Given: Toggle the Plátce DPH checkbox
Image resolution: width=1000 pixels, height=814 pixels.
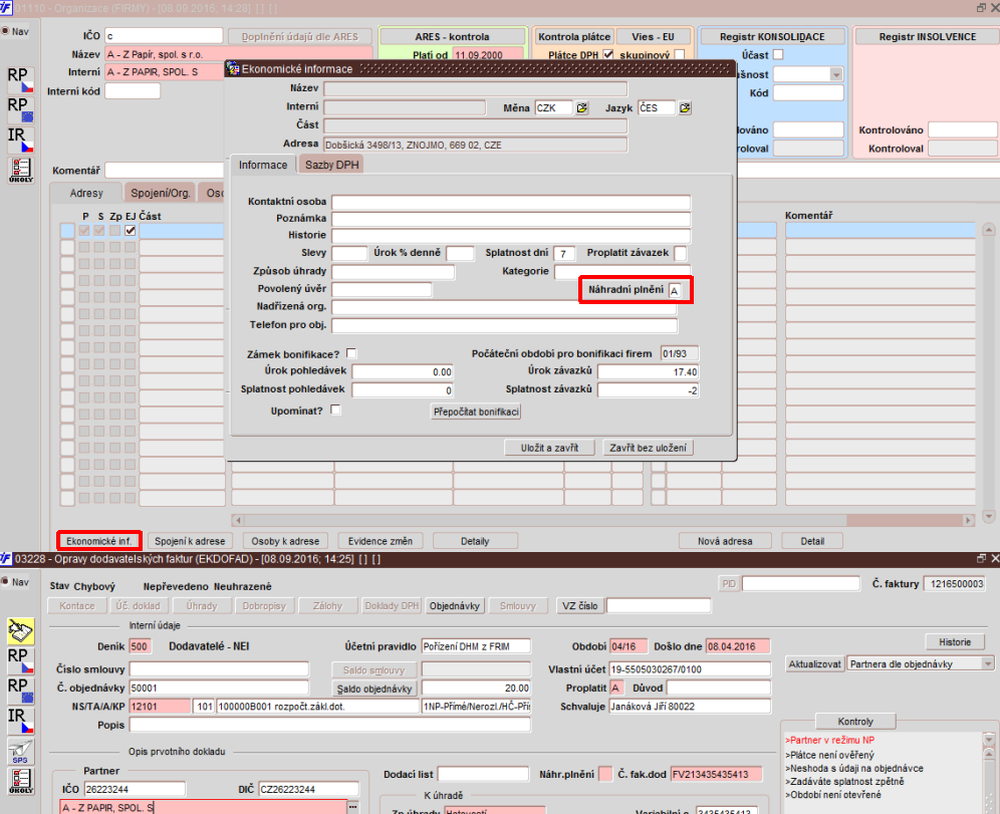Looking at the screenshot, I should click(608, 55).
